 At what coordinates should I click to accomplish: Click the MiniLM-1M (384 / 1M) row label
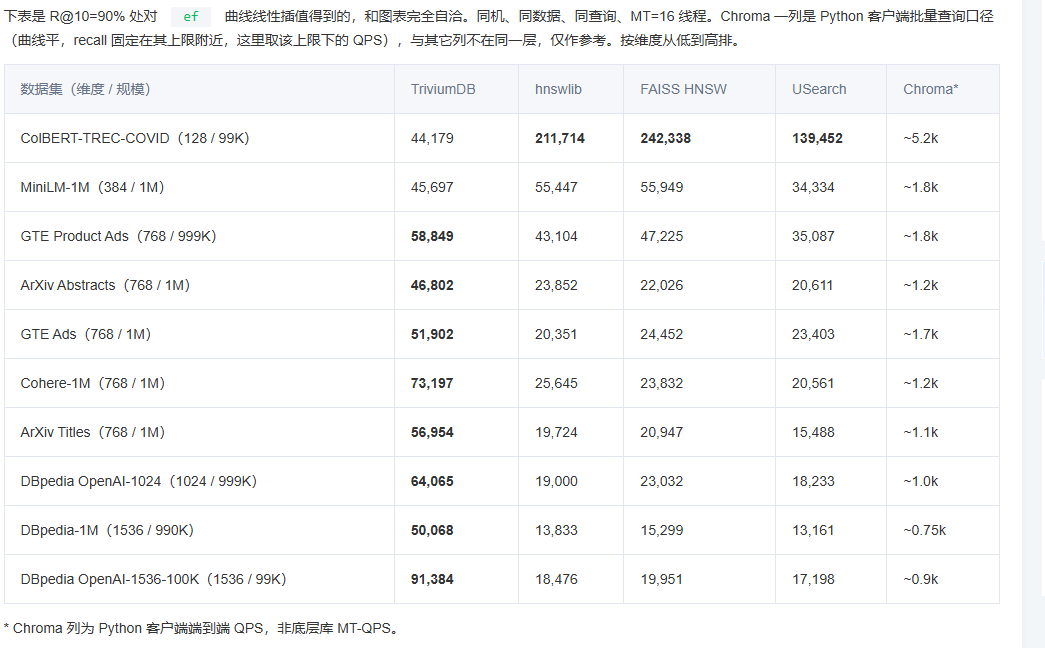tap(92, 187)
